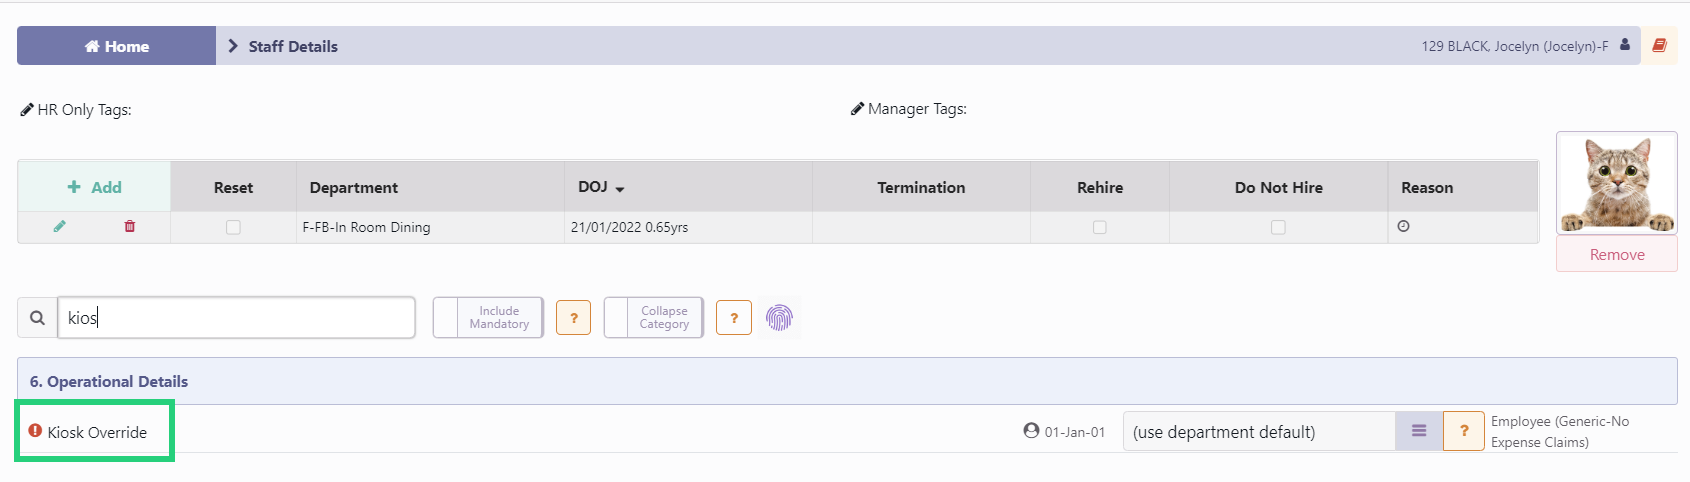Viewport: 1690px width, 482px height.
Task: Toggle Collapse Category switch
Action: coord(654,318)
